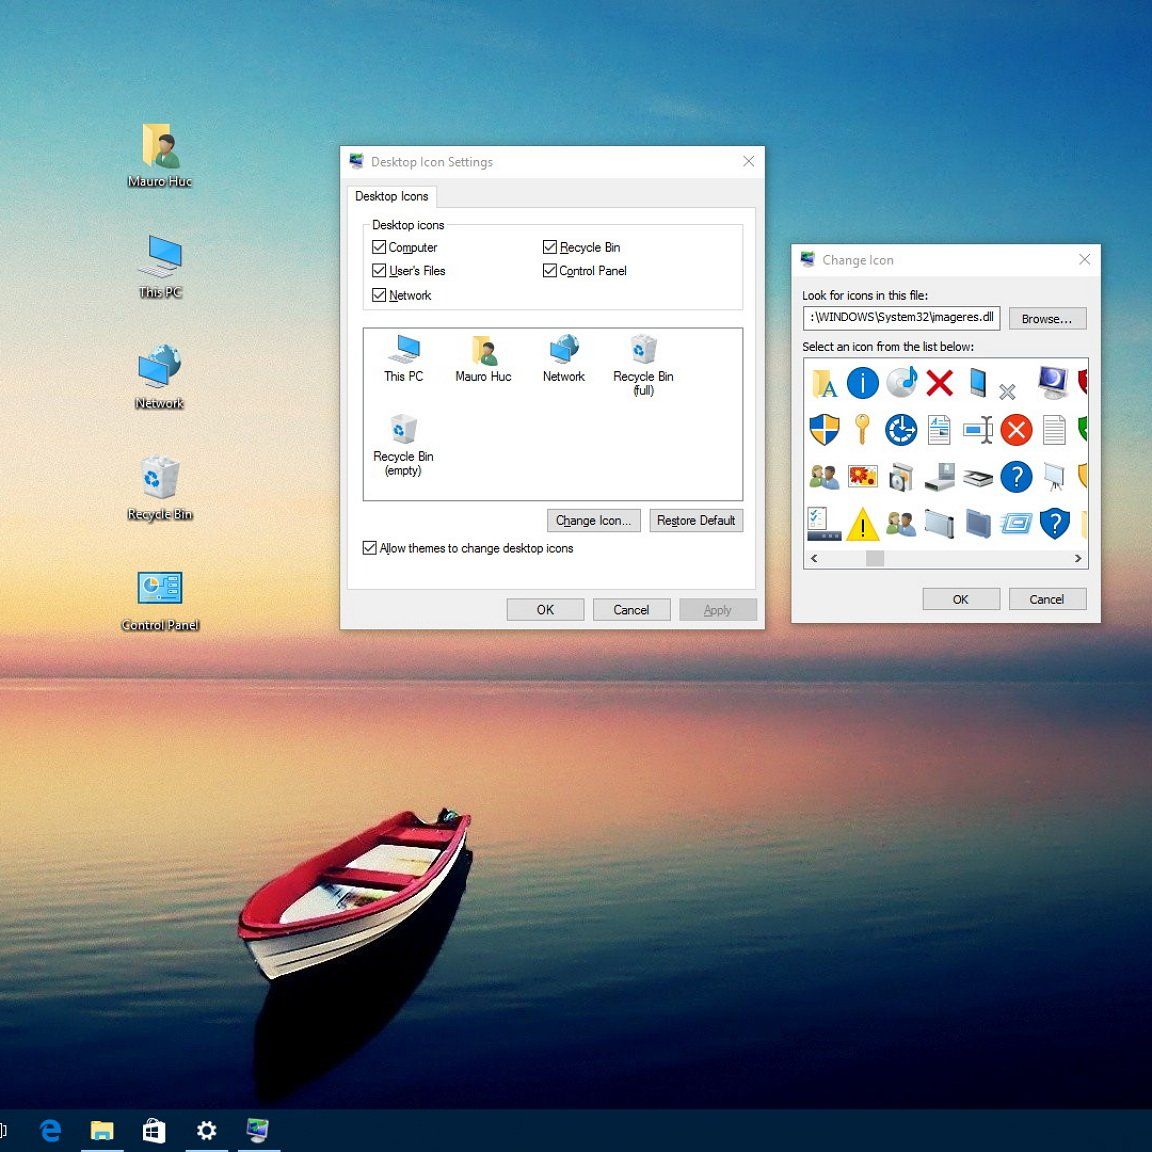
Task: Click the Browse... button
Action: [1046, 319]
